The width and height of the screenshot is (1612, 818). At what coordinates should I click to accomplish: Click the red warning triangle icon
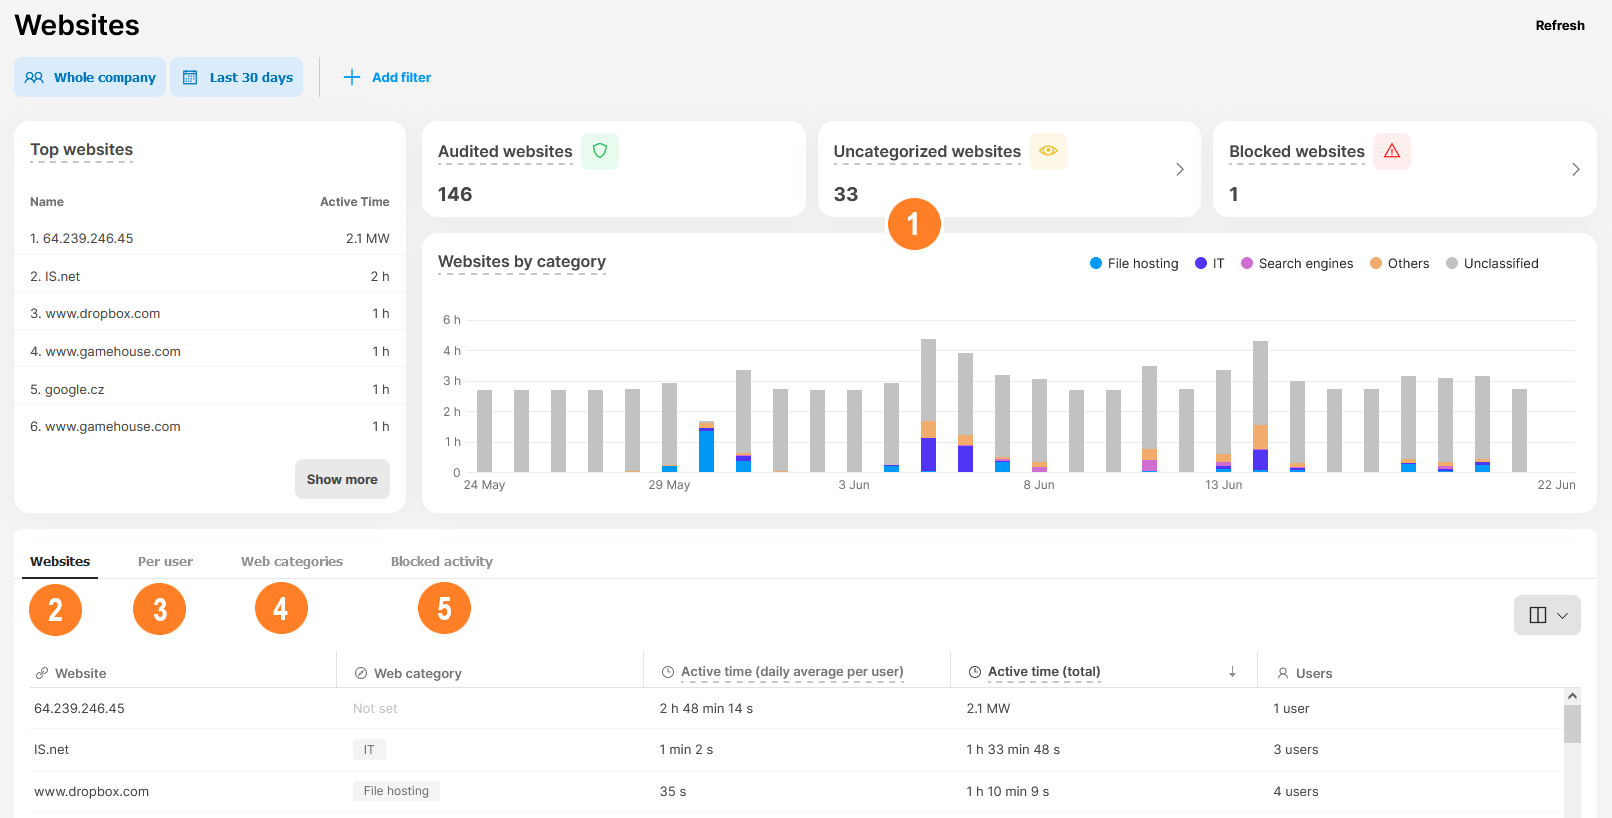tap(1391, 151)
